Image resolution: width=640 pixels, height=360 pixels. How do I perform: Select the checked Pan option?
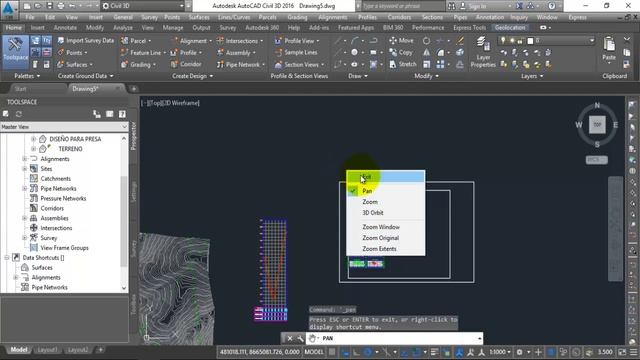tap(386, 191)
